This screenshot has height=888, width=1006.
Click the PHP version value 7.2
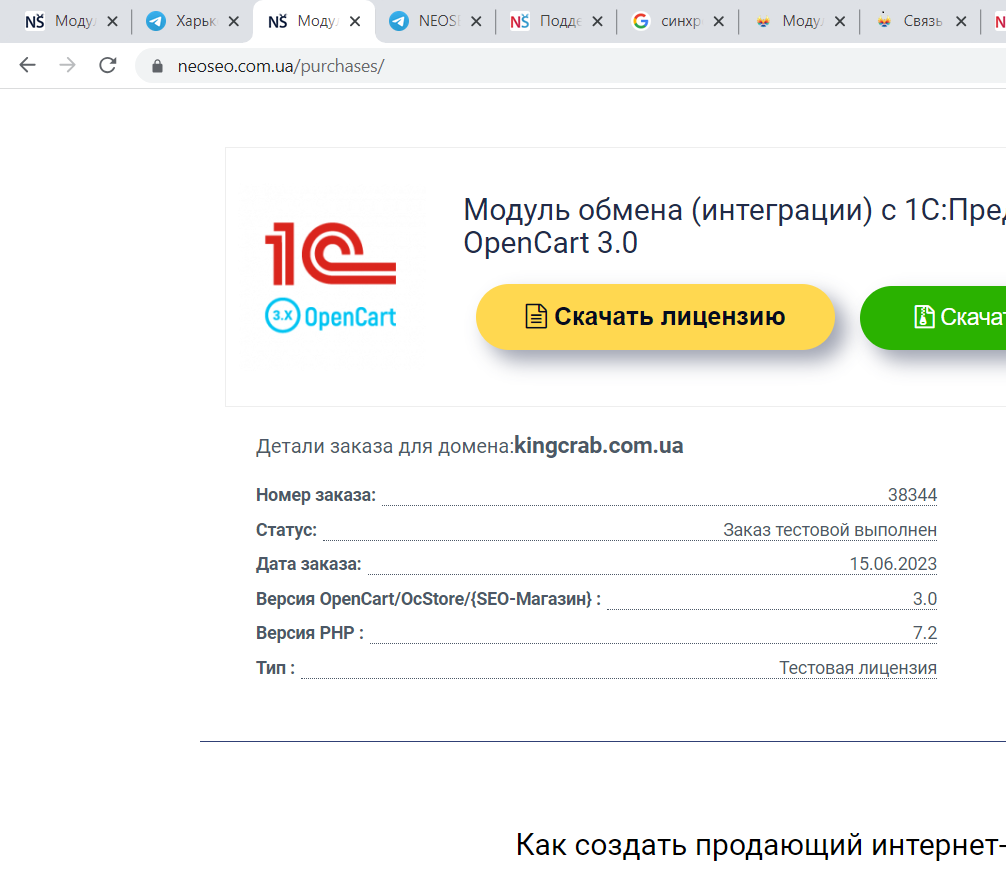[x=925, y=633]
